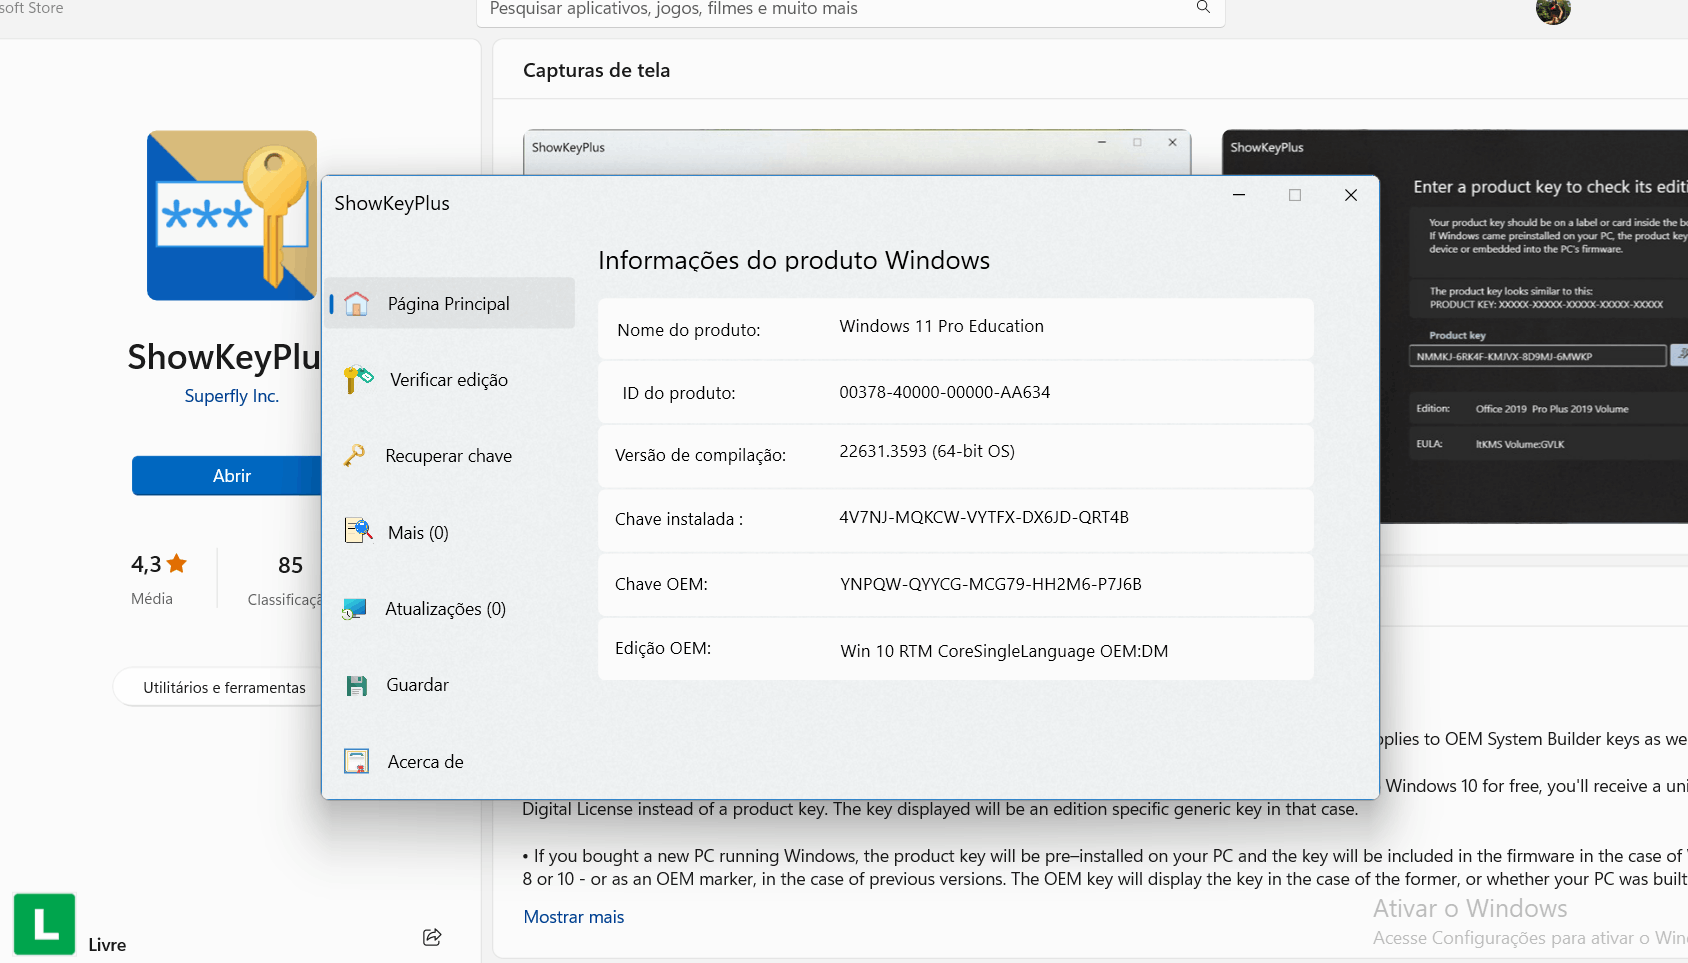Select the Recuperar chave key icon
1688x963 pixels.
(354, 456)
